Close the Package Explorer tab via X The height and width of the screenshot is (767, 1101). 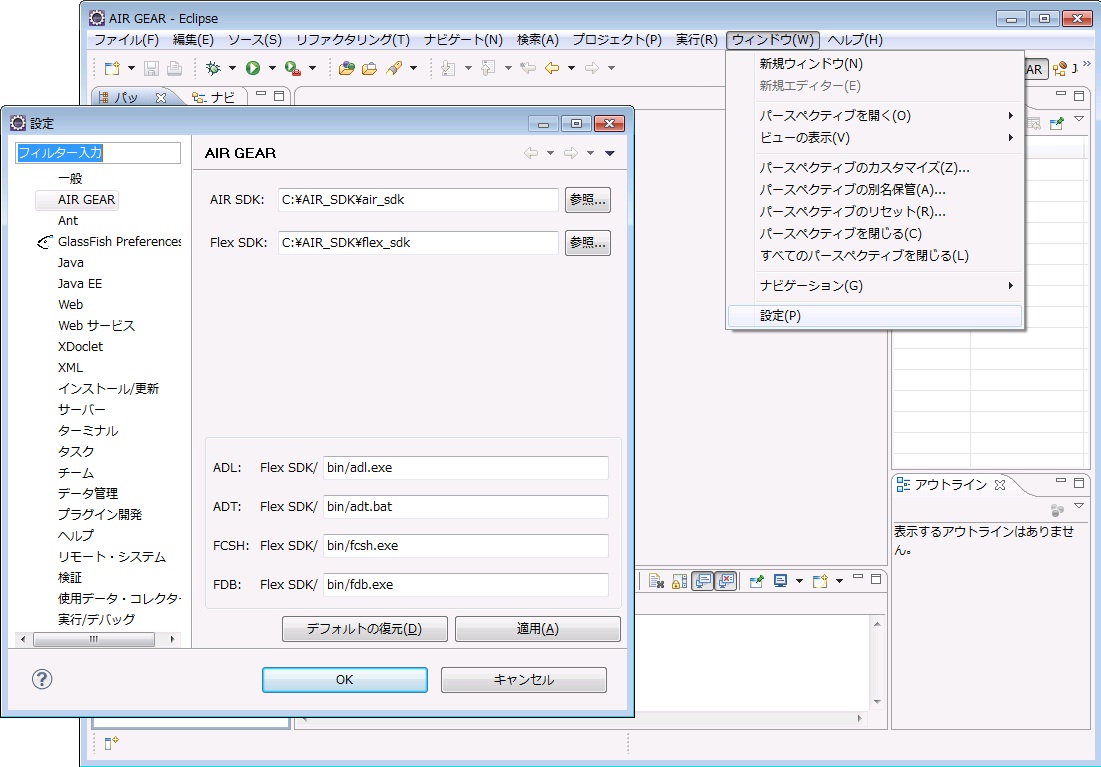pyautogui.click(x=160, y=98)
